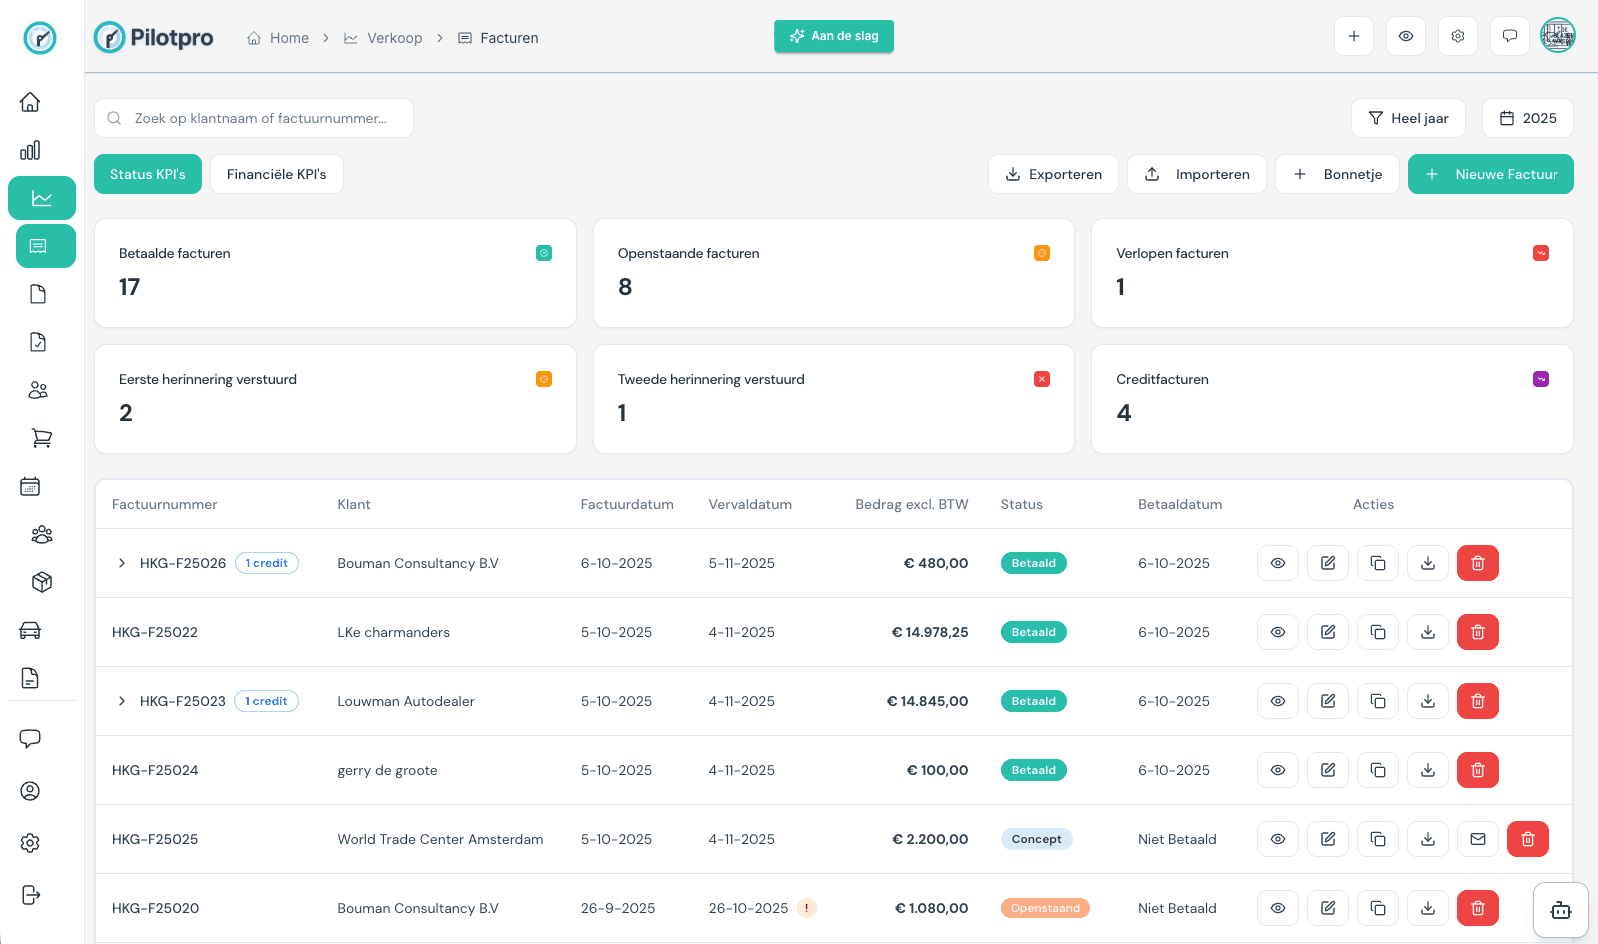Switch to Financiële KPI's tab
The image size is (1598, 944).
click(276, 174)
